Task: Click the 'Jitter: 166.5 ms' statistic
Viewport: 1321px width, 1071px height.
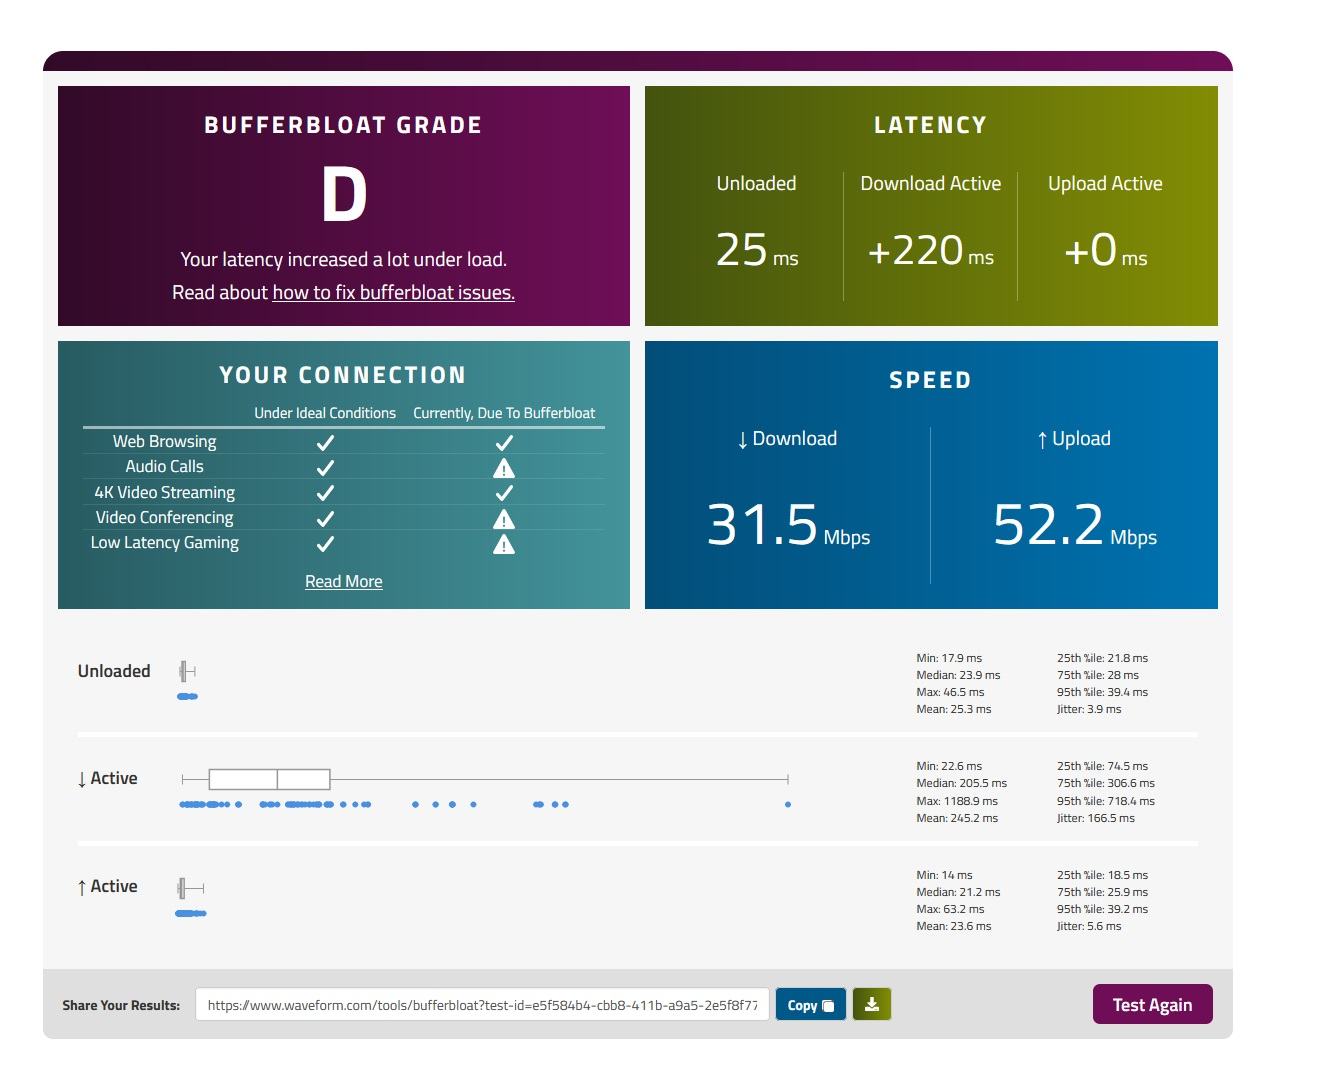Action: 1096,818
